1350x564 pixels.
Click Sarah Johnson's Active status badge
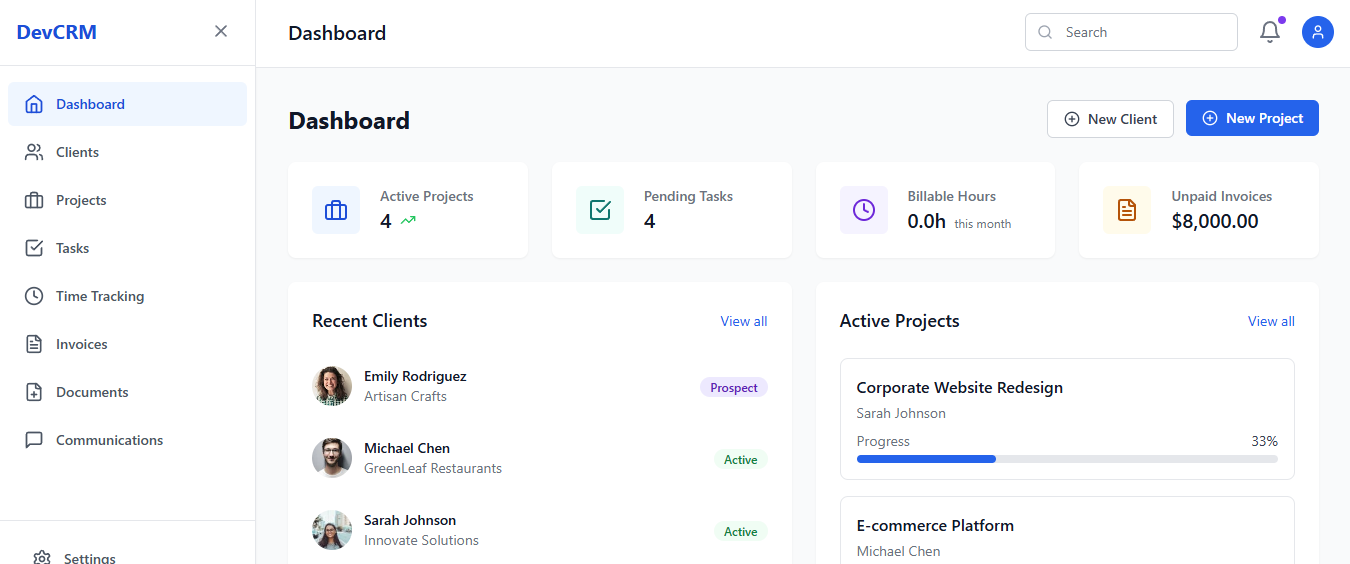click(741, 531)
